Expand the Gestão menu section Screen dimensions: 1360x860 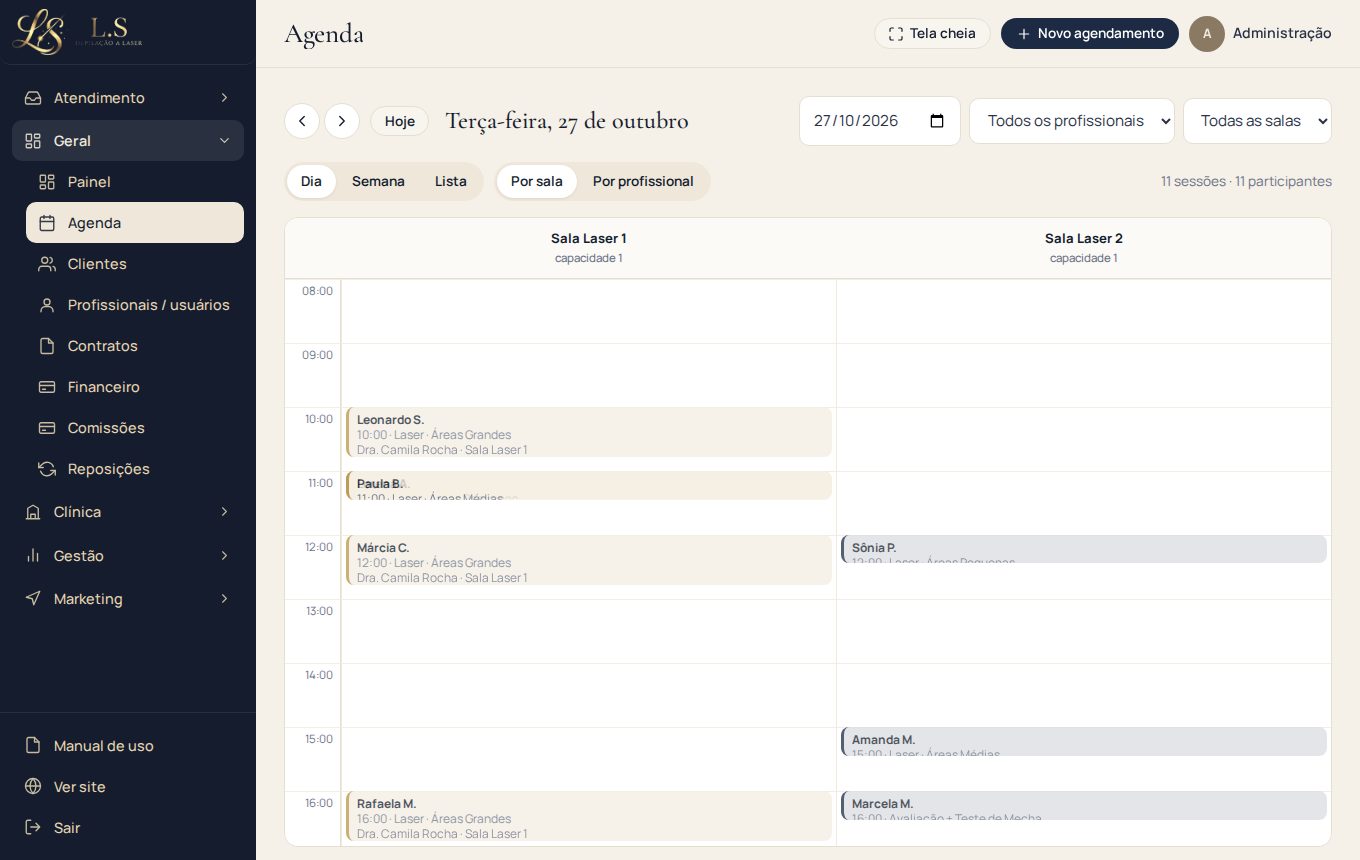[128, 556]
